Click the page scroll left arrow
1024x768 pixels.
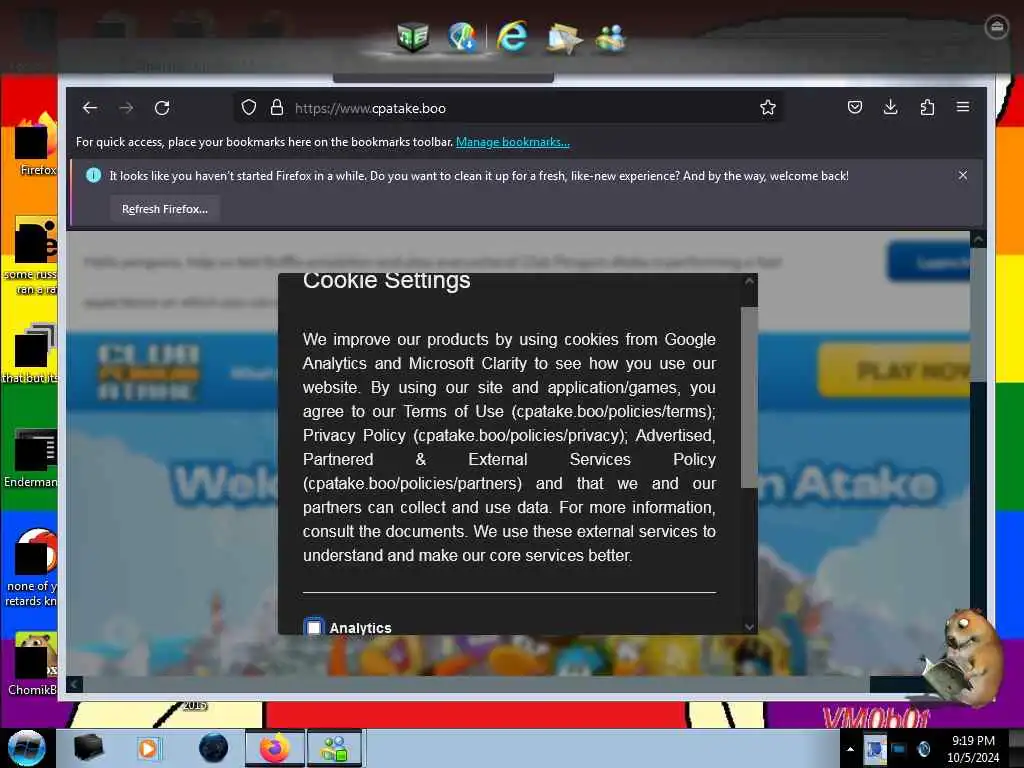(x=74, y=684)
